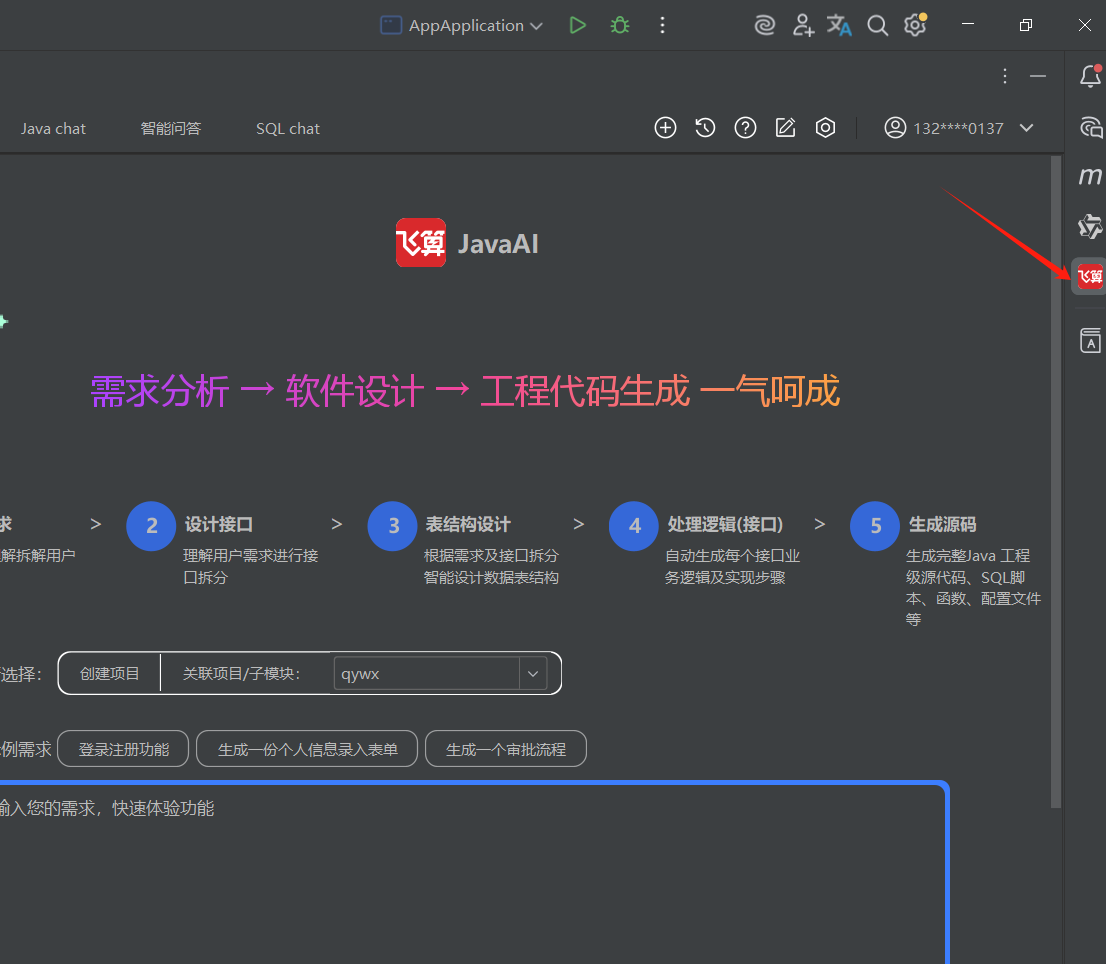Start a new chat with plus icon
This screenshot has height=964, width=1106.
665,128
